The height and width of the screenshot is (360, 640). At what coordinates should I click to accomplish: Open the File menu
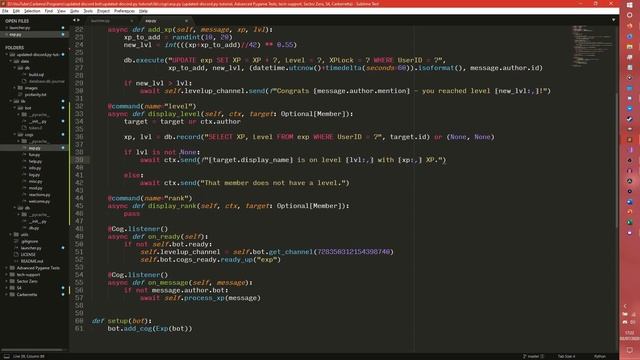point(5,11)
